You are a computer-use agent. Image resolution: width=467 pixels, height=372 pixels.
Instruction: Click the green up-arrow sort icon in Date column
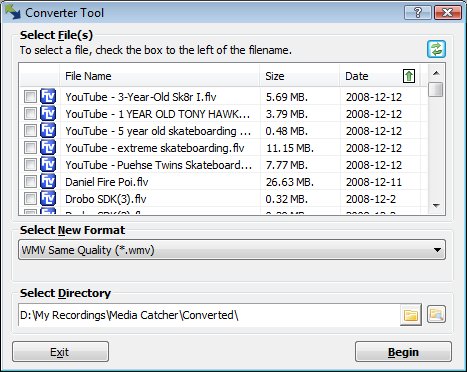point(409,76)
